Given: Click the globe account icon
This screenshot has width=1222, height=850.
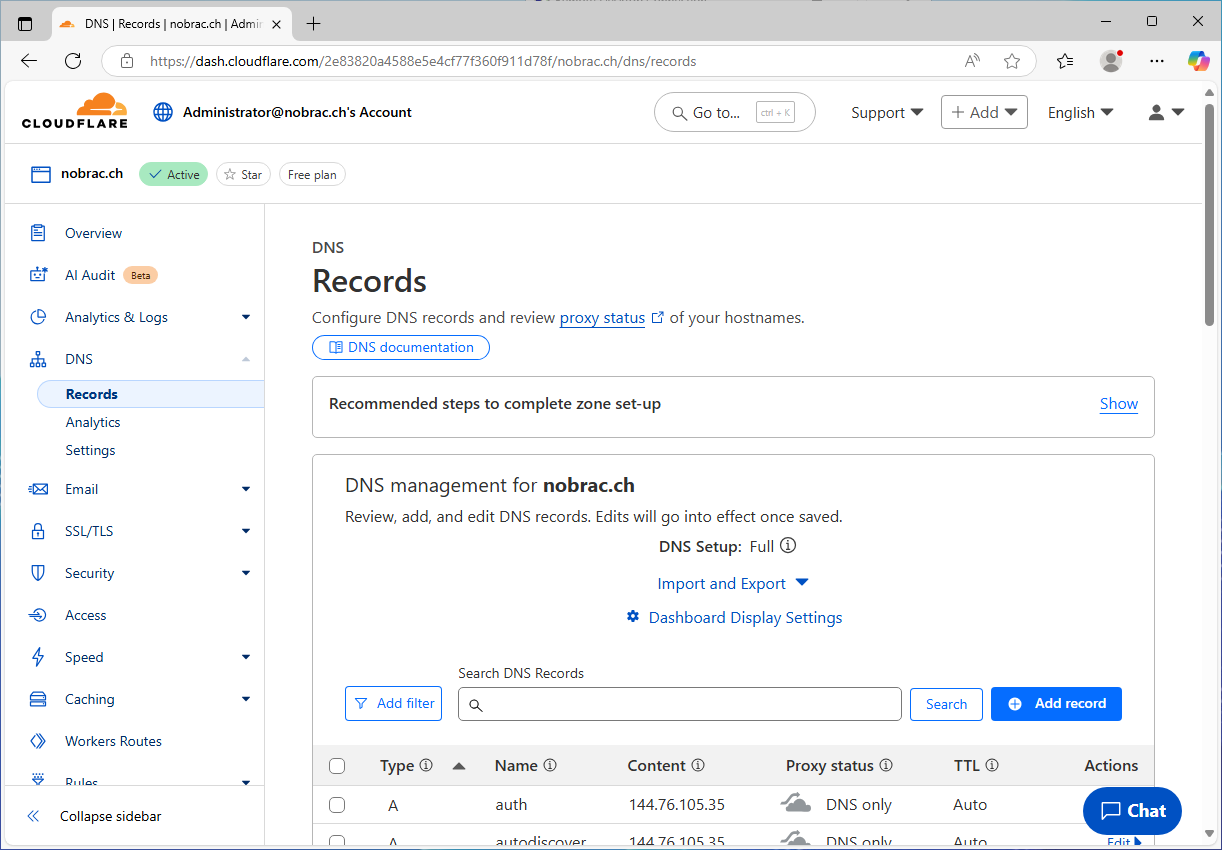Looking at the screenshot, I should pos(163,112).
